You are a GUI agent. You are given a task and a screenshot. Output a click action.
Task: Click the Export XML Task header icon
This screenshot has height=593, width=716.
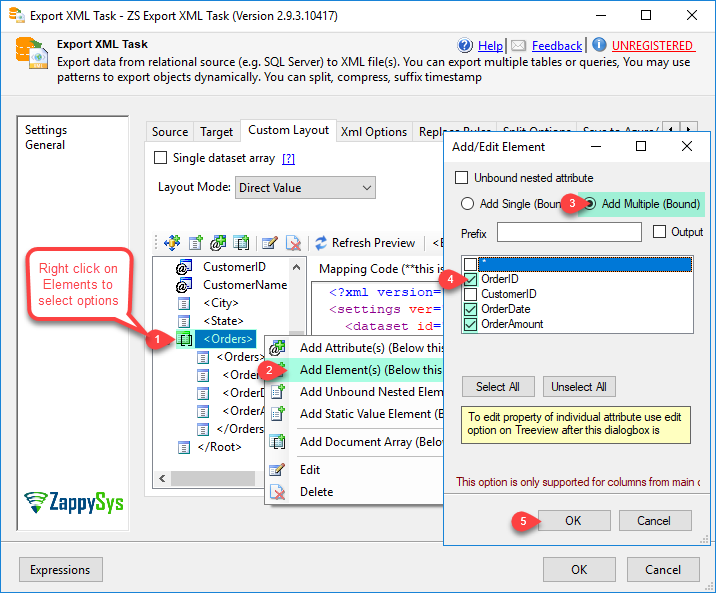pos(32,53)
